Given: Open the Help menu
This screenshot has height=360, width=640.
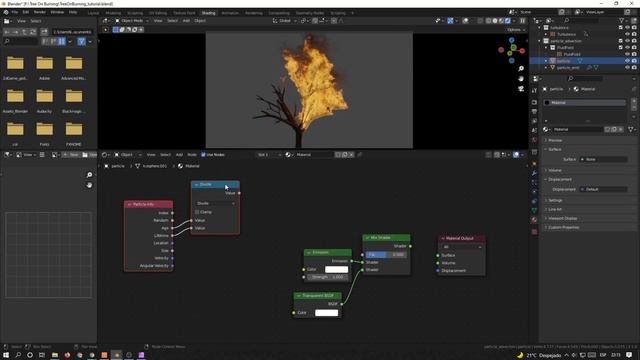Looking at the screenshot, I should pyautogui.click(x=73, y=12).
